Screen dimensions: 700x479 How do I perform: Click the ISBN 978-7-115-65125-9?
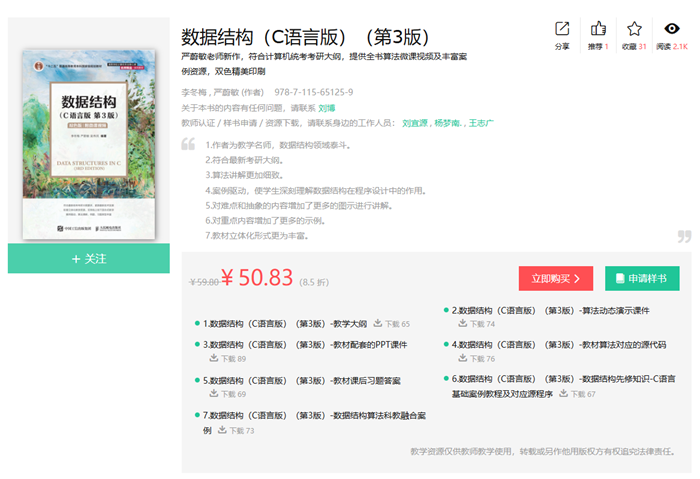pos(313,92)
